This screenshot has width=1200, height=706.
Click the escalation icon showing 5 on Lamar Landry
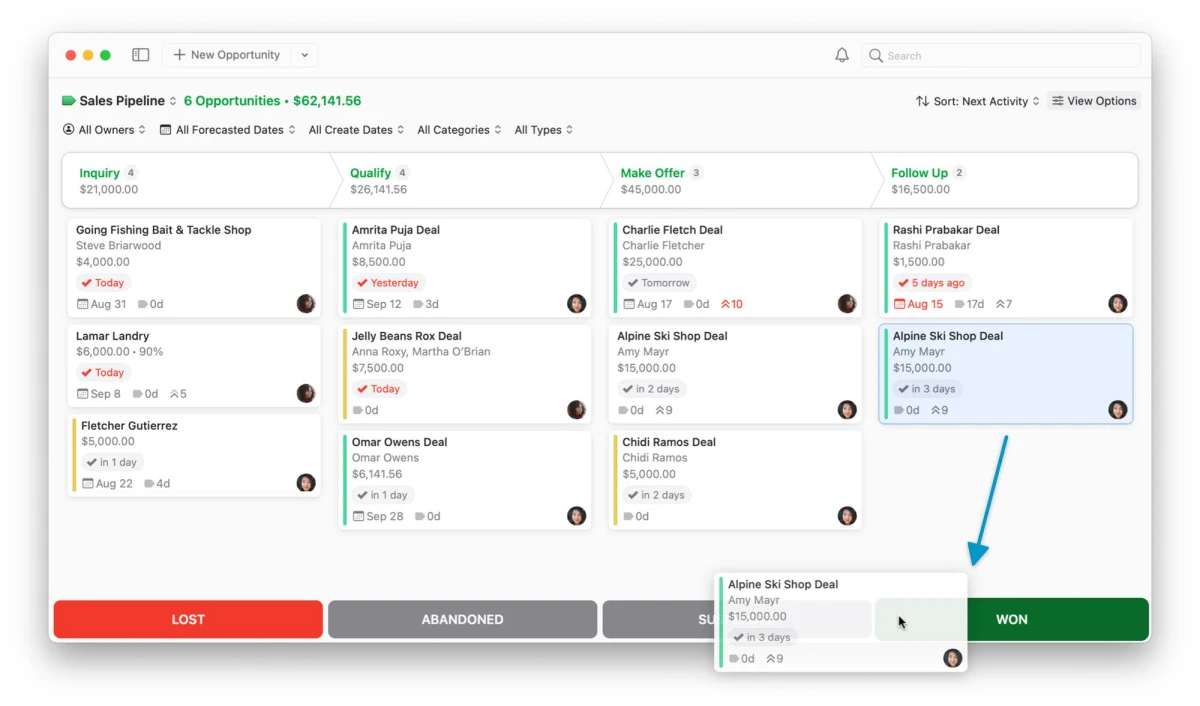(x=176, y=393)
